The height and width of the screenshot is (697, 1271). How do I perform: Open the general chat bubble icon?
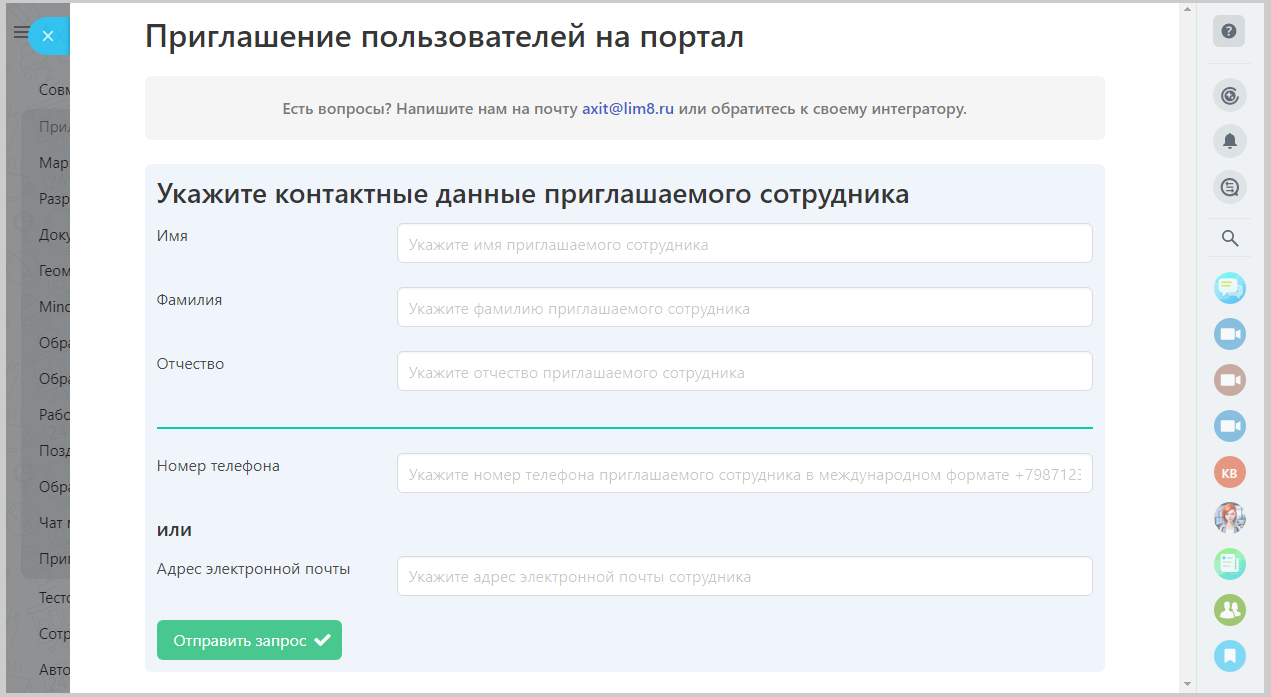click(1229, 289)
